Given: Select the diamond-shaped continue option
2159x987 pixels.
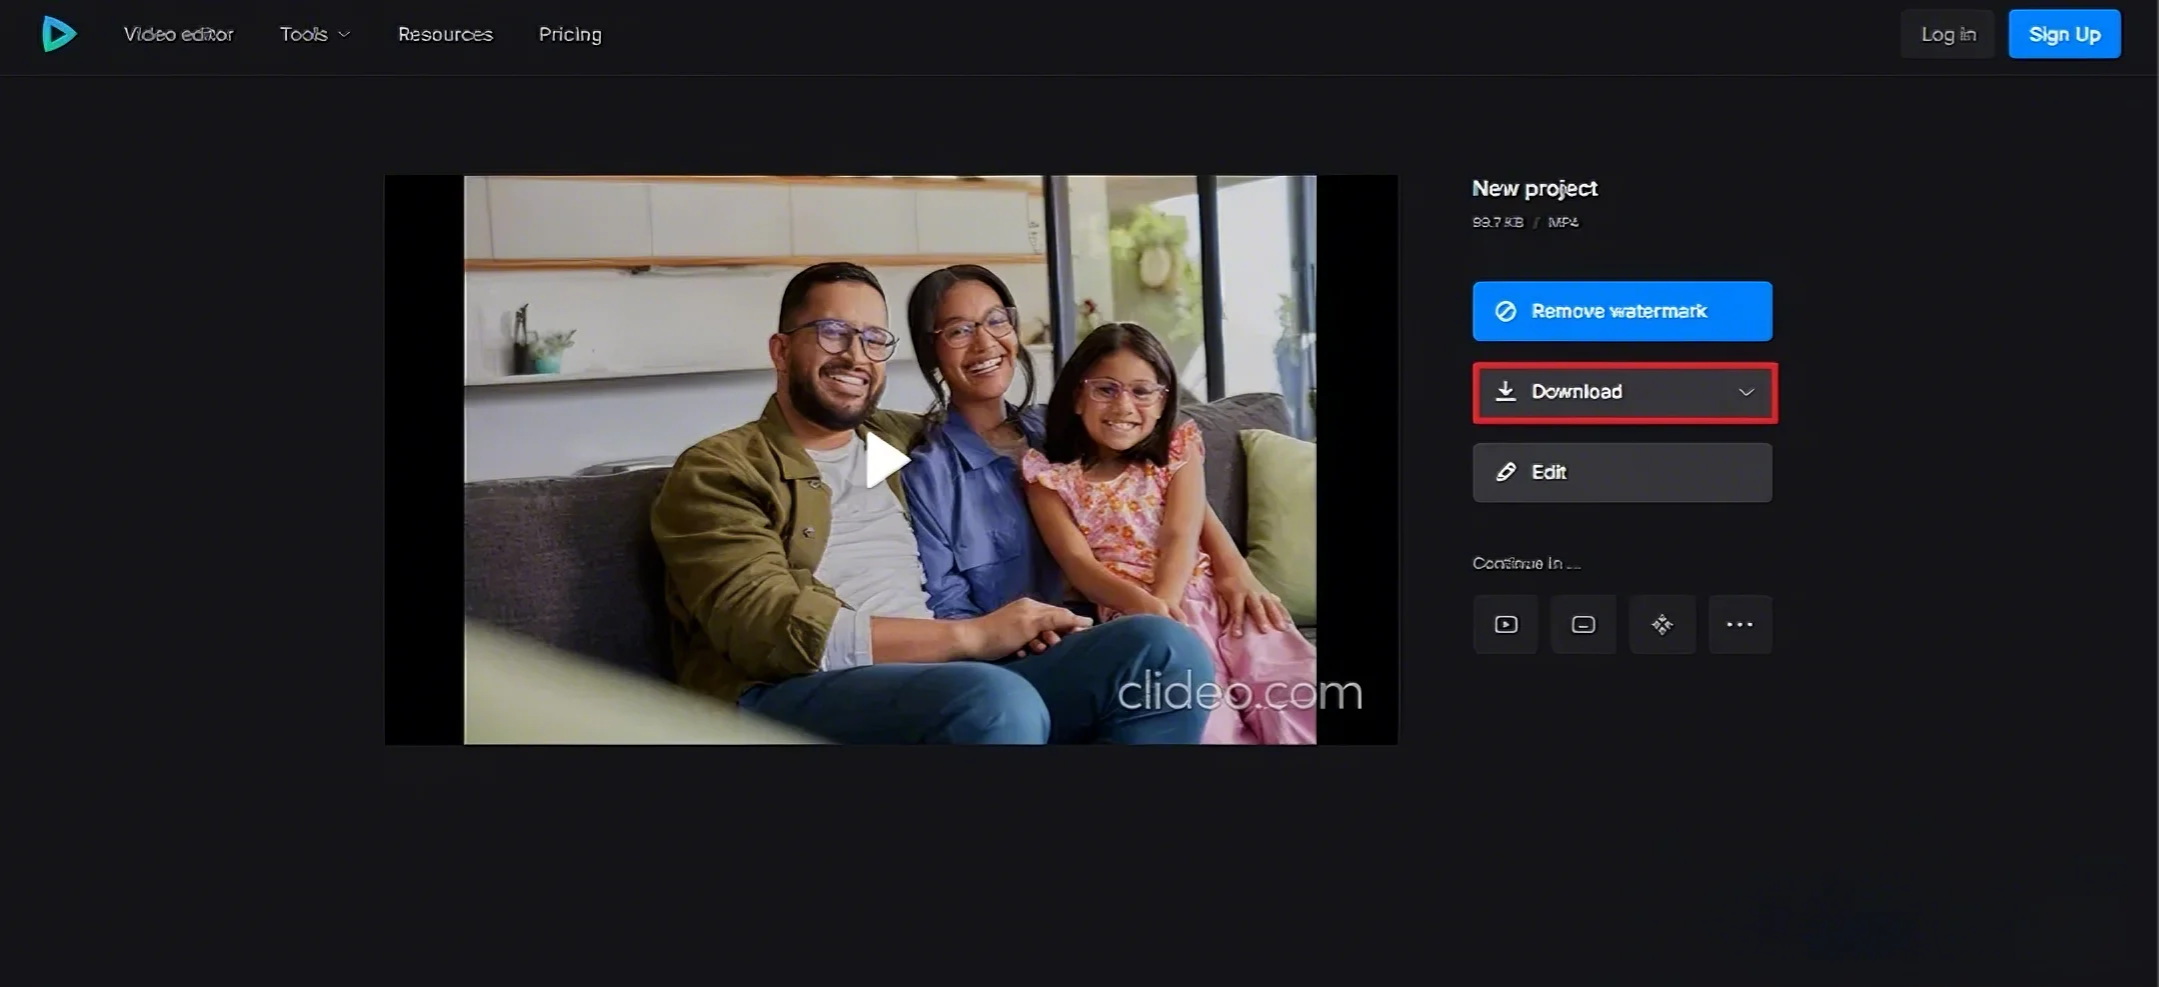Looking at the screenshot, I should 1661,624.
